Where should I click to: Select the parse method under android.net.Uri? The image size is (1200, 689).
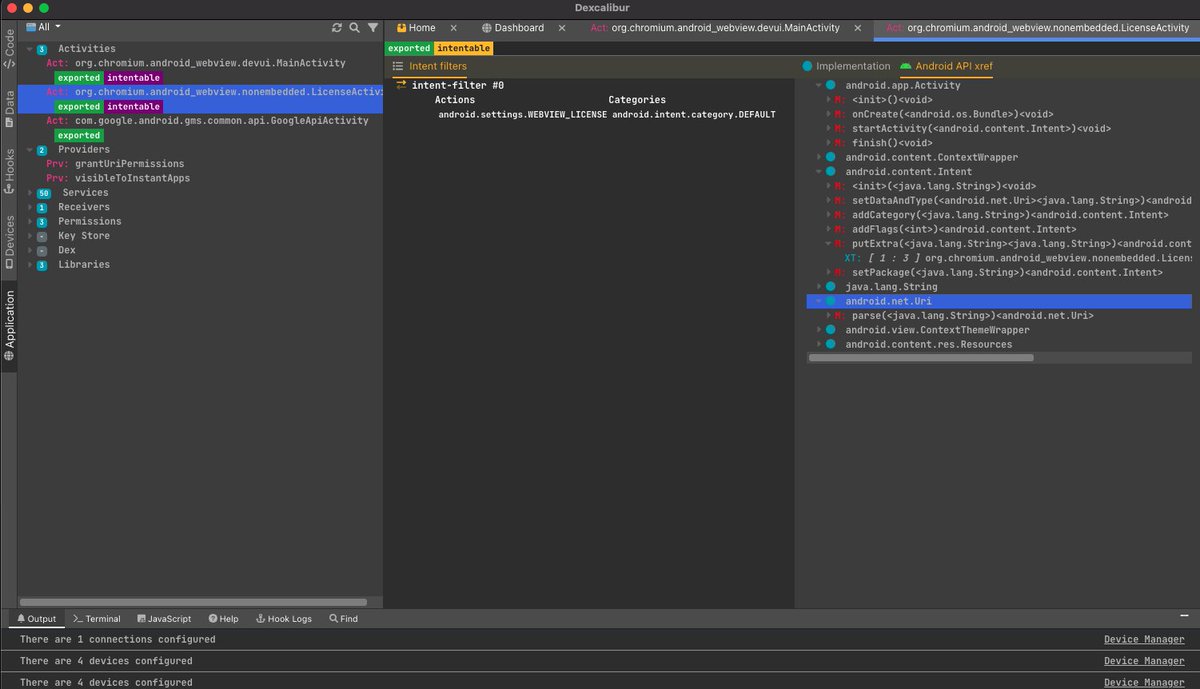[x=964, y=316]
